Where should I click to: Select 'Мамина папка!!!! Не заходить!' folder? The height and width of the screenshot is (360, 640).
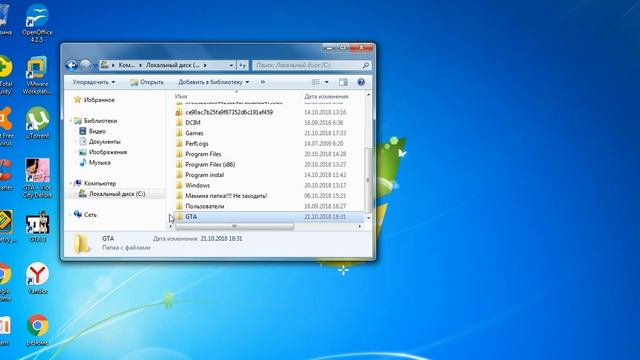(x=226, y=196)
